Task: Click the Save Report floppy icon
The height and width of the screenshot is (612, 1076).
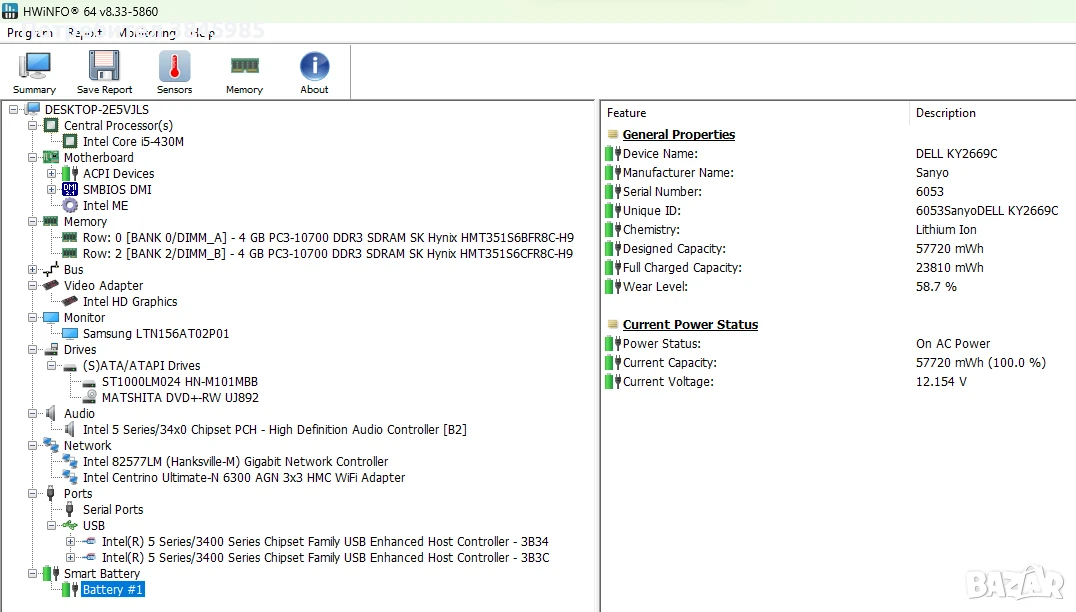Action: coord(104,66)
